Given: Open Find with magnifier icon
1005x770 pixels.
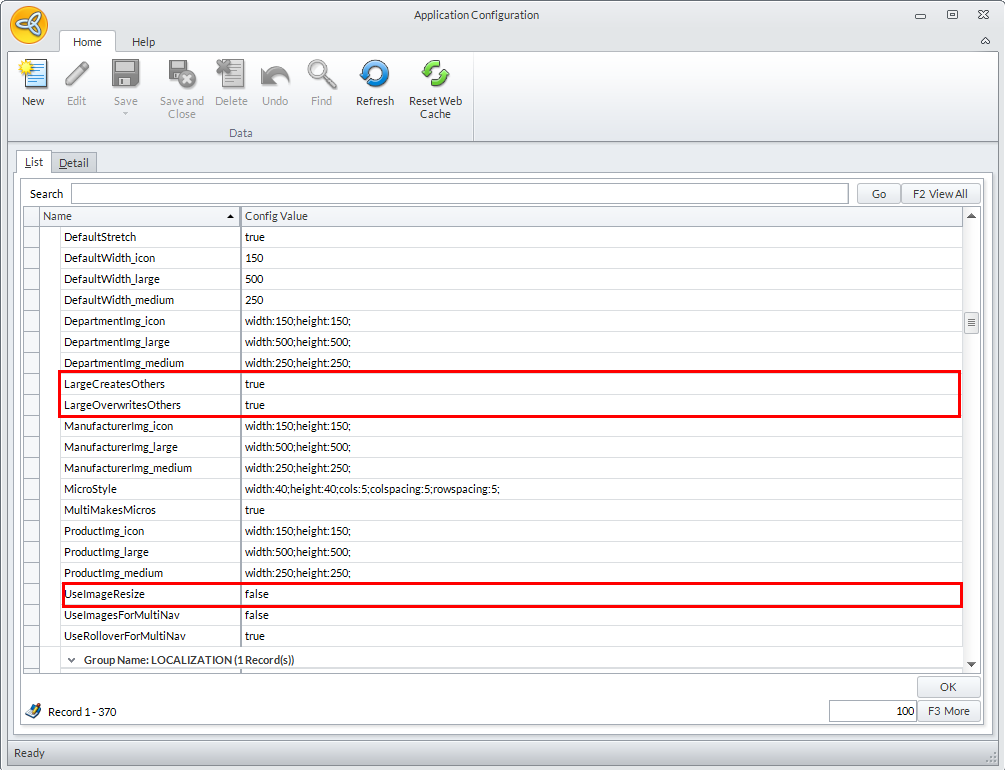Looking at the screenshot, I should coord(321,75).
